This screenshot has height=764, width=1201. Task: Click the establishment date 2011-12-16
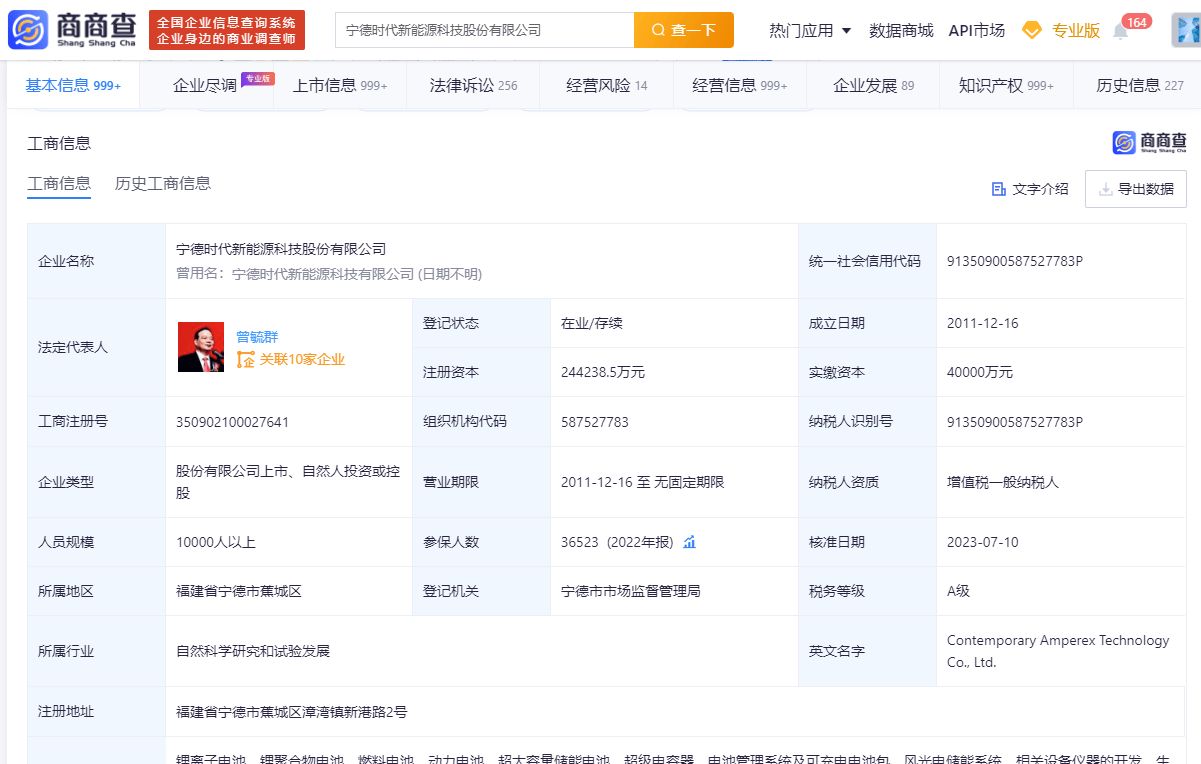coord(983,323)
